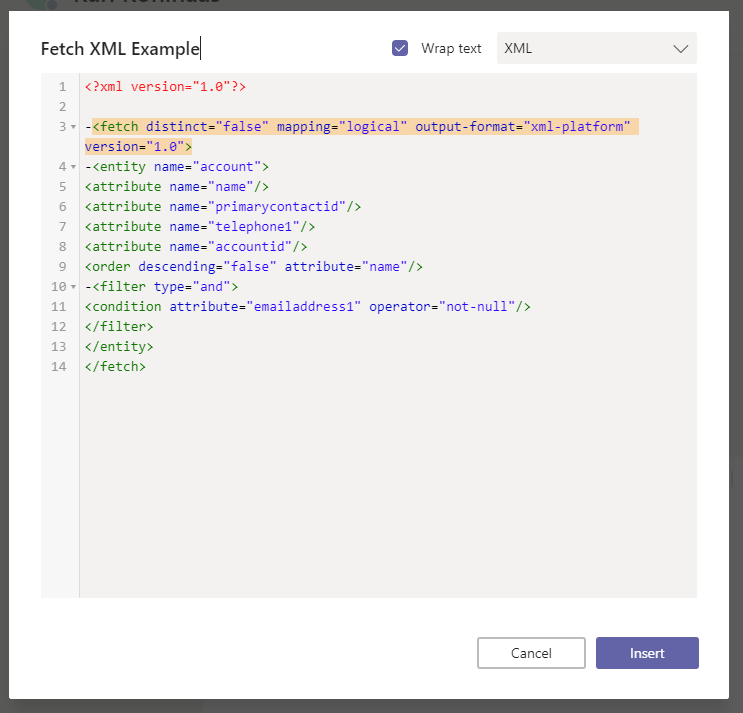Click the Fetch XML Example title field
Screen dimensions: 743x713
click(120, 49)
